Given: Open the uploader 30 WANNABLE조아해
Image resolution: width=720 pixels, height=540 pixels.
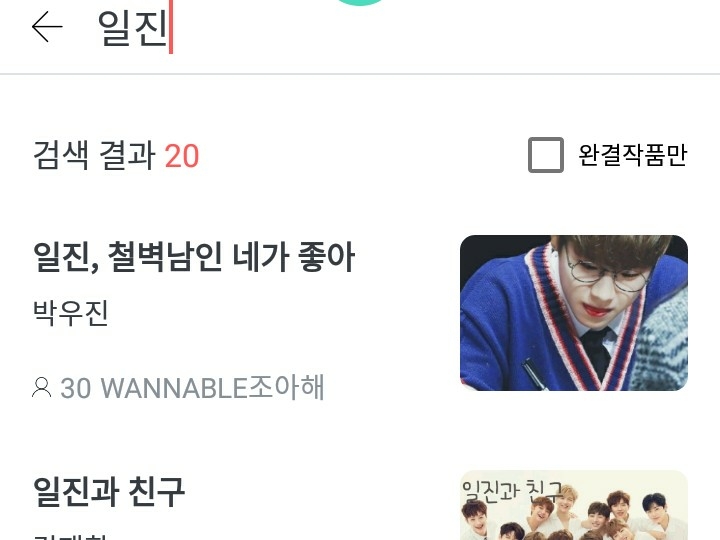Looking at the screenshot, I should (x=192, y=387).
